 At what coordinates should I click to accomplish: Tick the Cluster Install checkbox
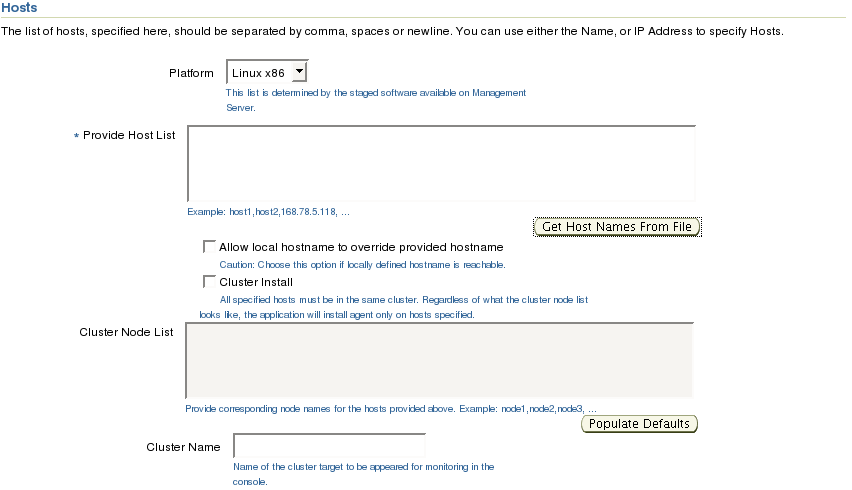[209, 281]
